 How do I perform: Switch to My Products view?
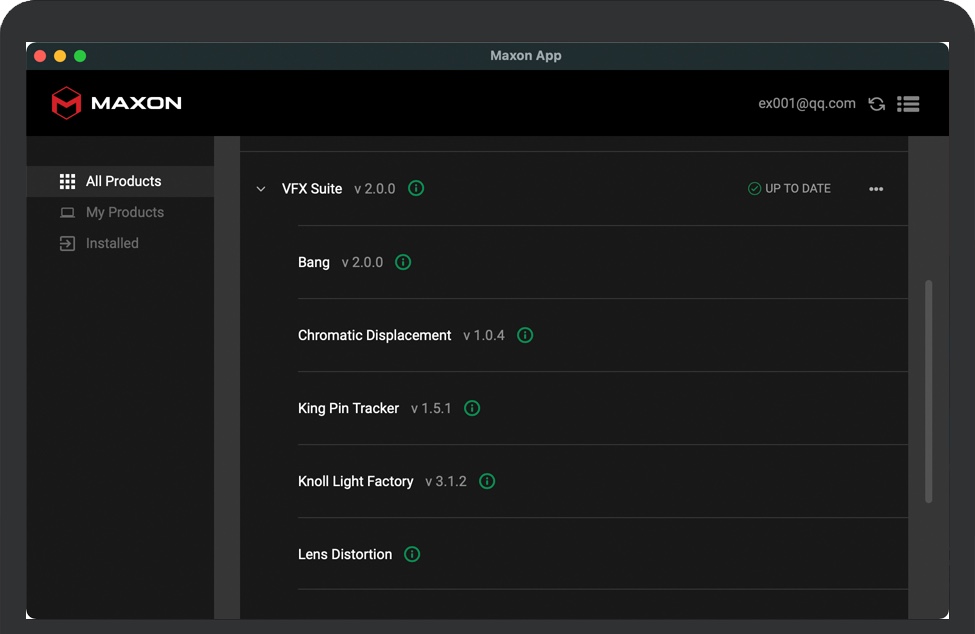click(124, 212)
